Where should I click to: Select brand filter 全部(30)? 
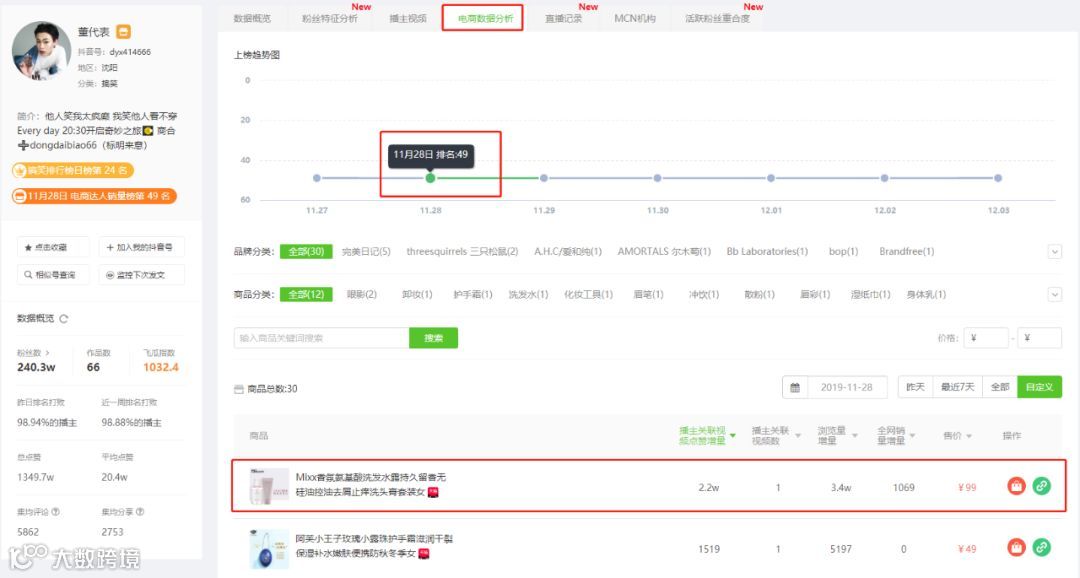coord(306,251)
